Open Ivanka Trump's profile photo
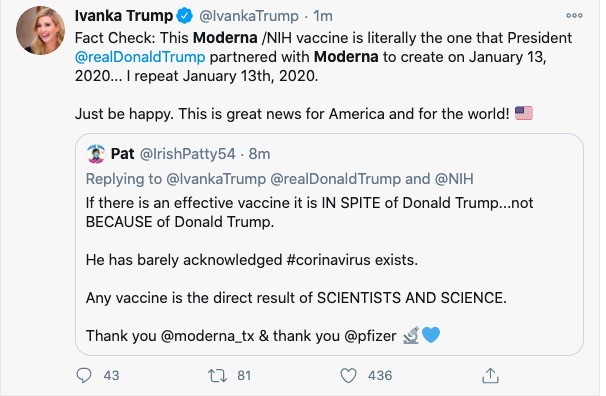Viewport: 606px width, 396px height. [40, 31]
